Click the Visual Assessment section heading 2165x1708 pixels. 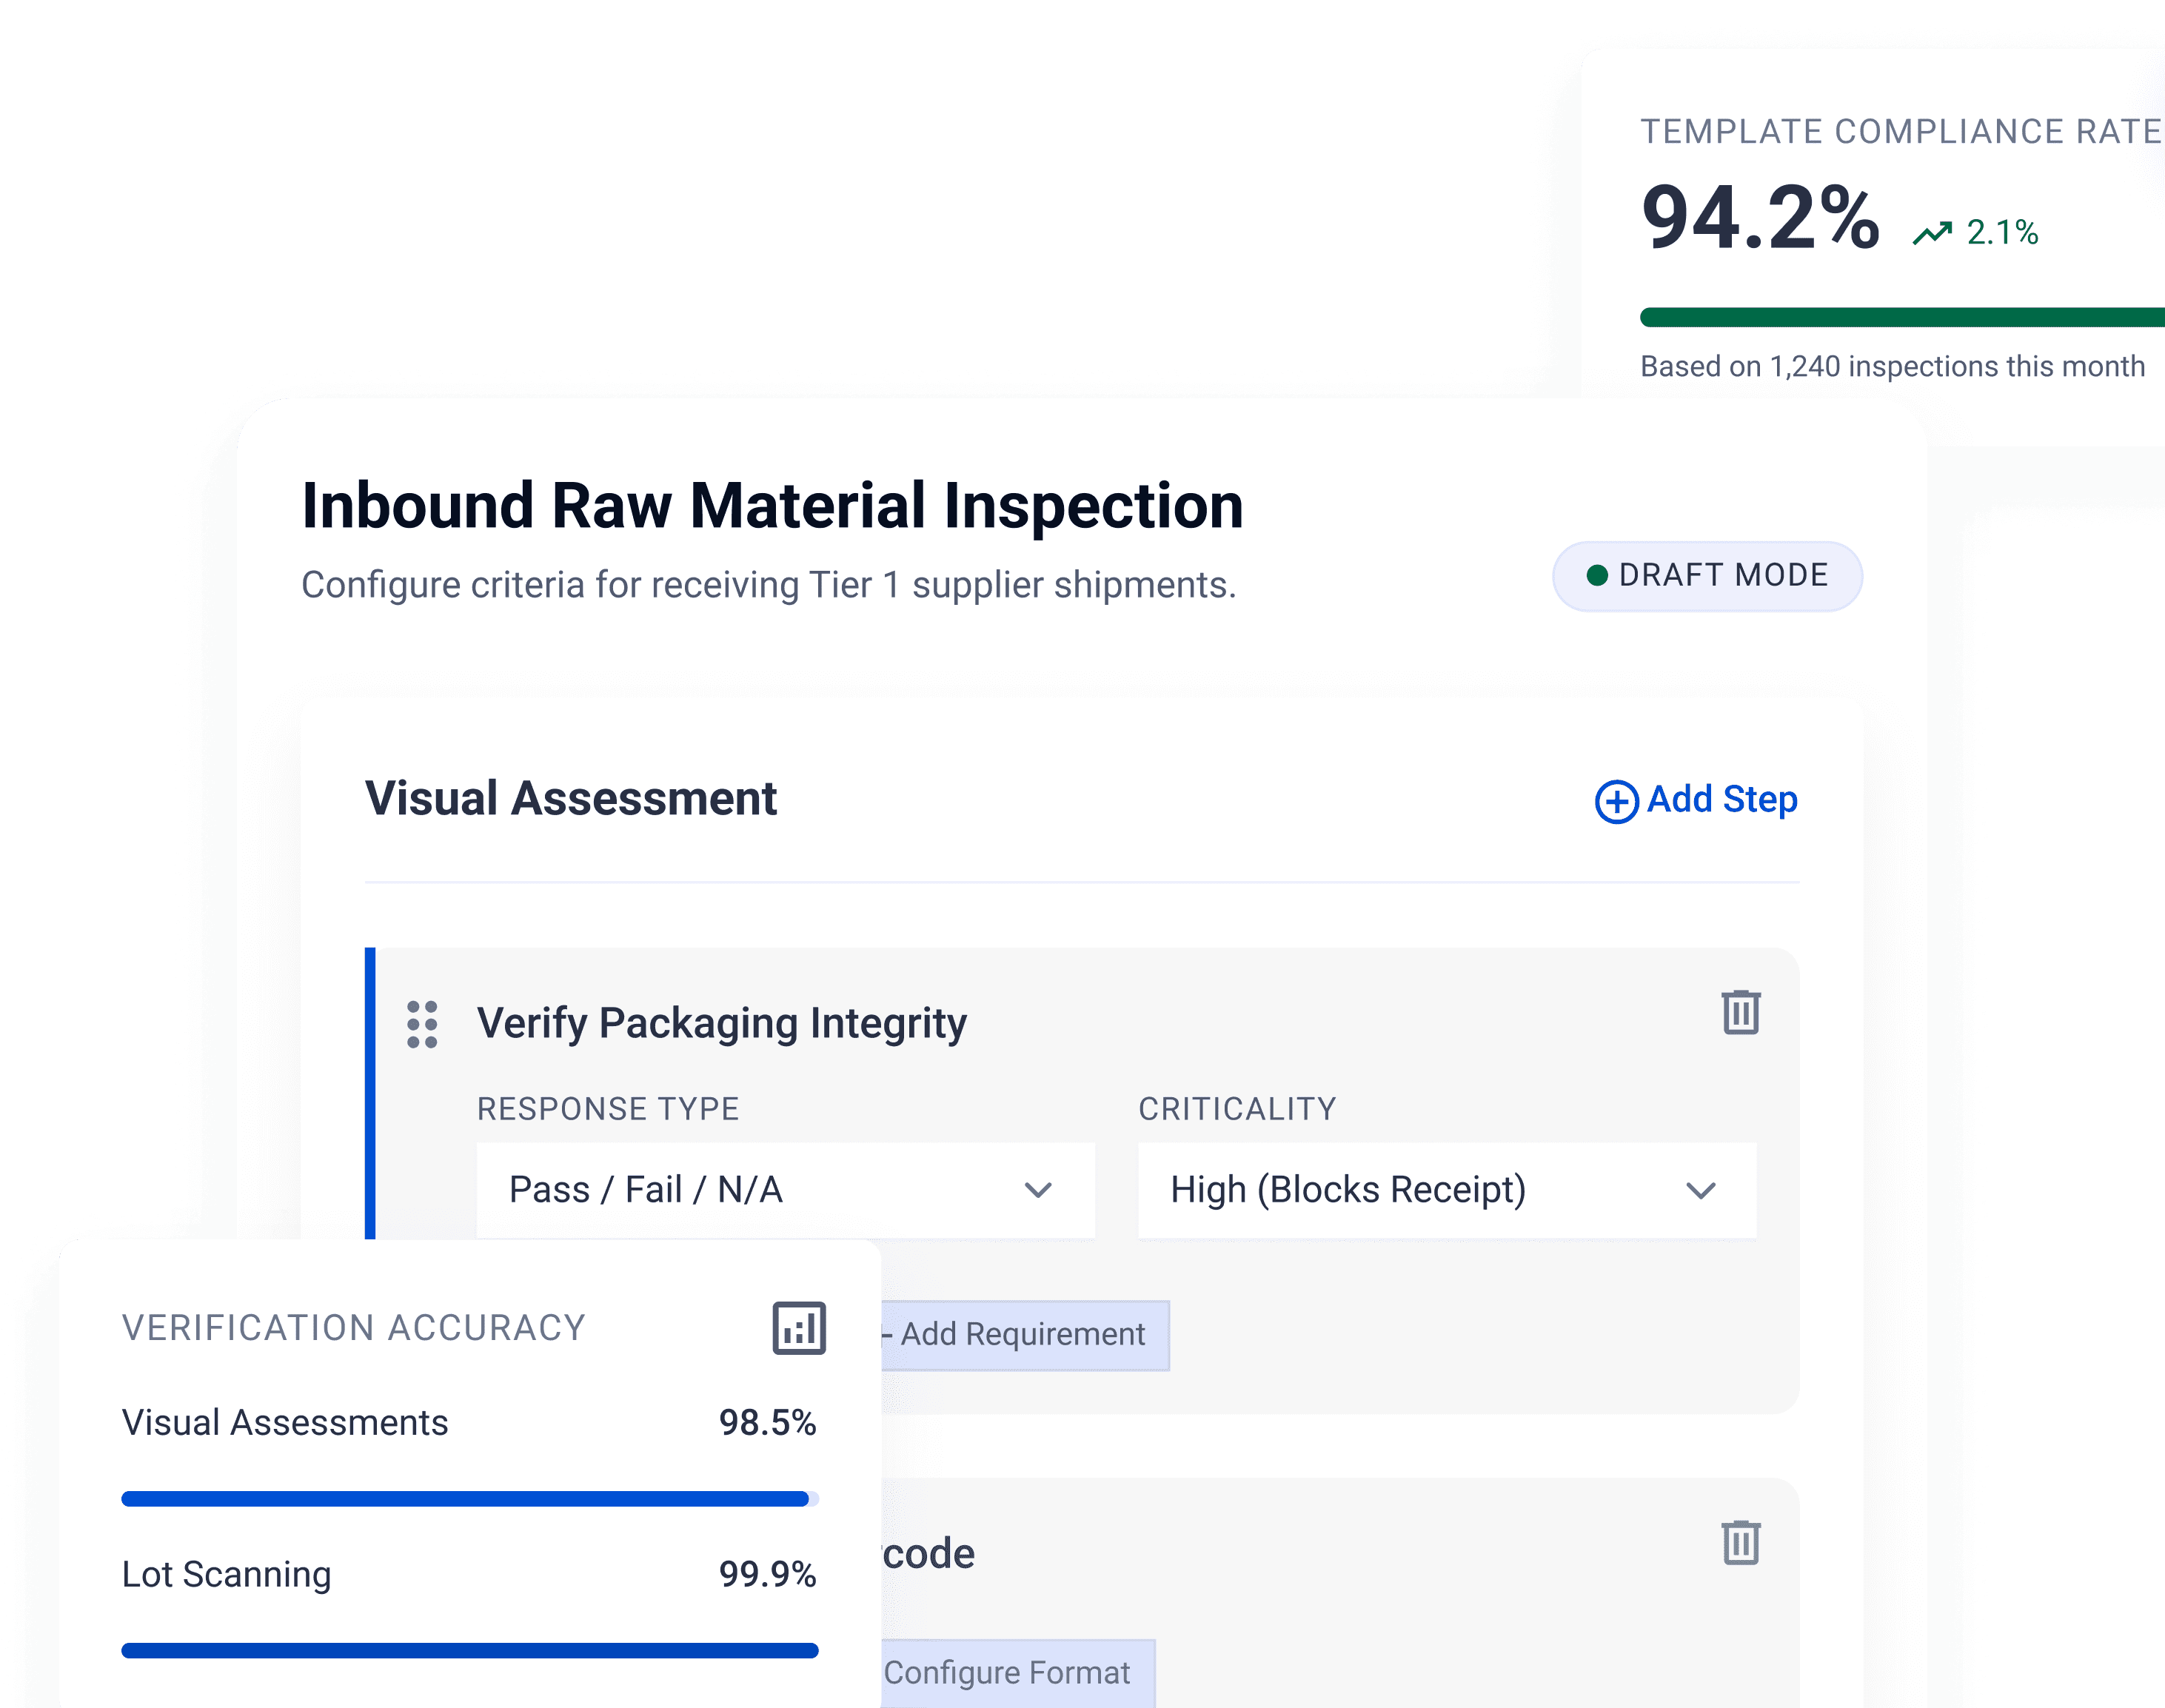570,798
